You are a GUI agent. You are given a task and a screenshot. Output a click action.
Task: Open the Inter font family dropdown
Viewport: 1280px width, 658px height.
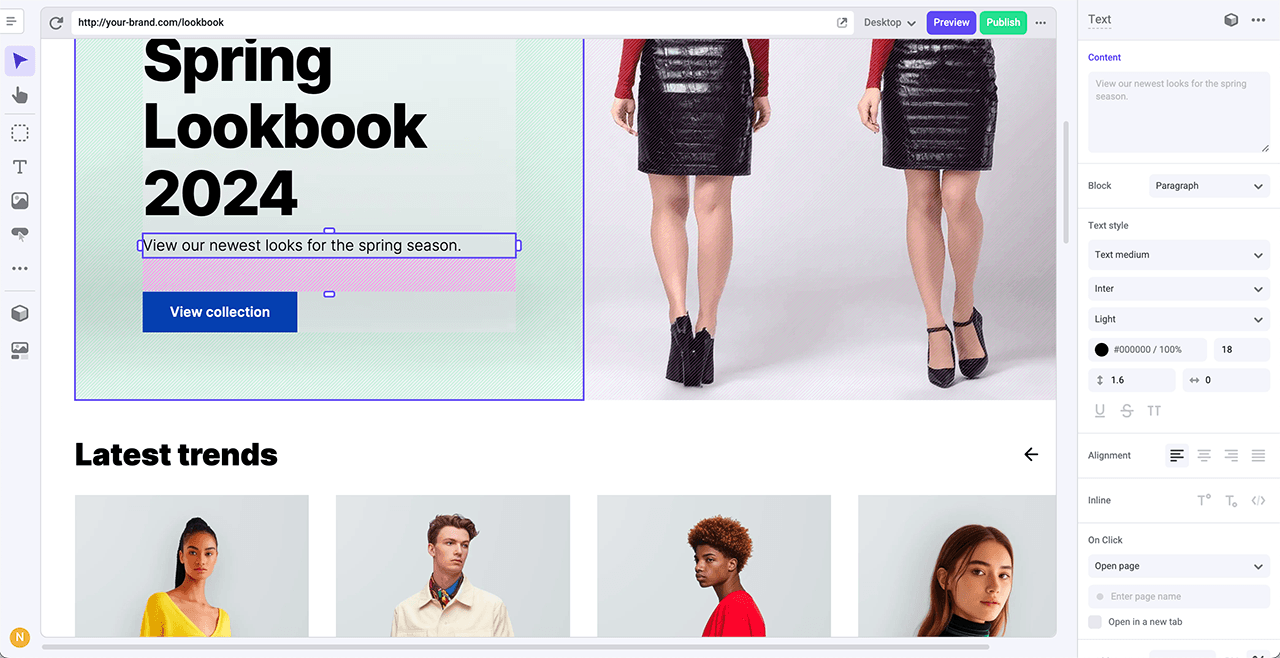(1178, 289)
